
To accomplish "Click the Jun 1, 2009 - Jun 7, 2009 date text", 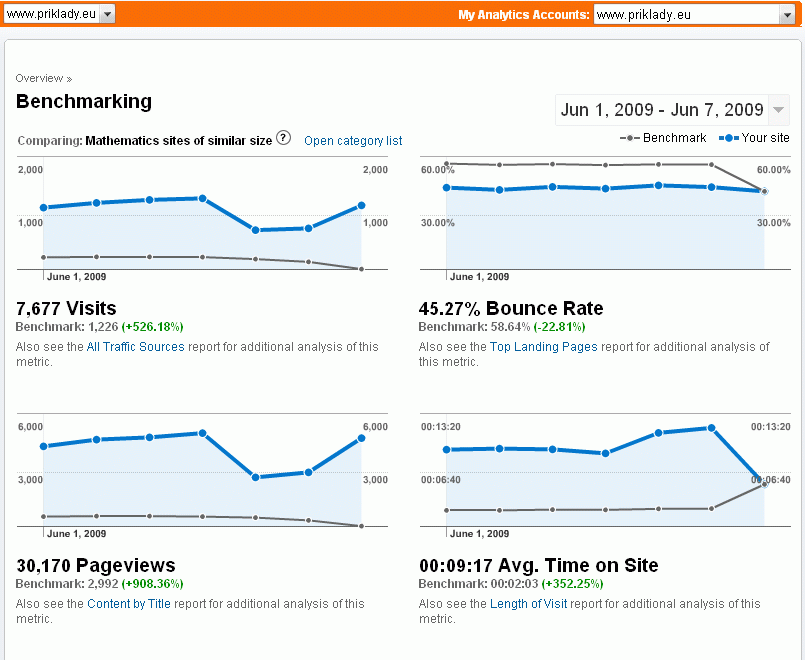I will (661, 110).
